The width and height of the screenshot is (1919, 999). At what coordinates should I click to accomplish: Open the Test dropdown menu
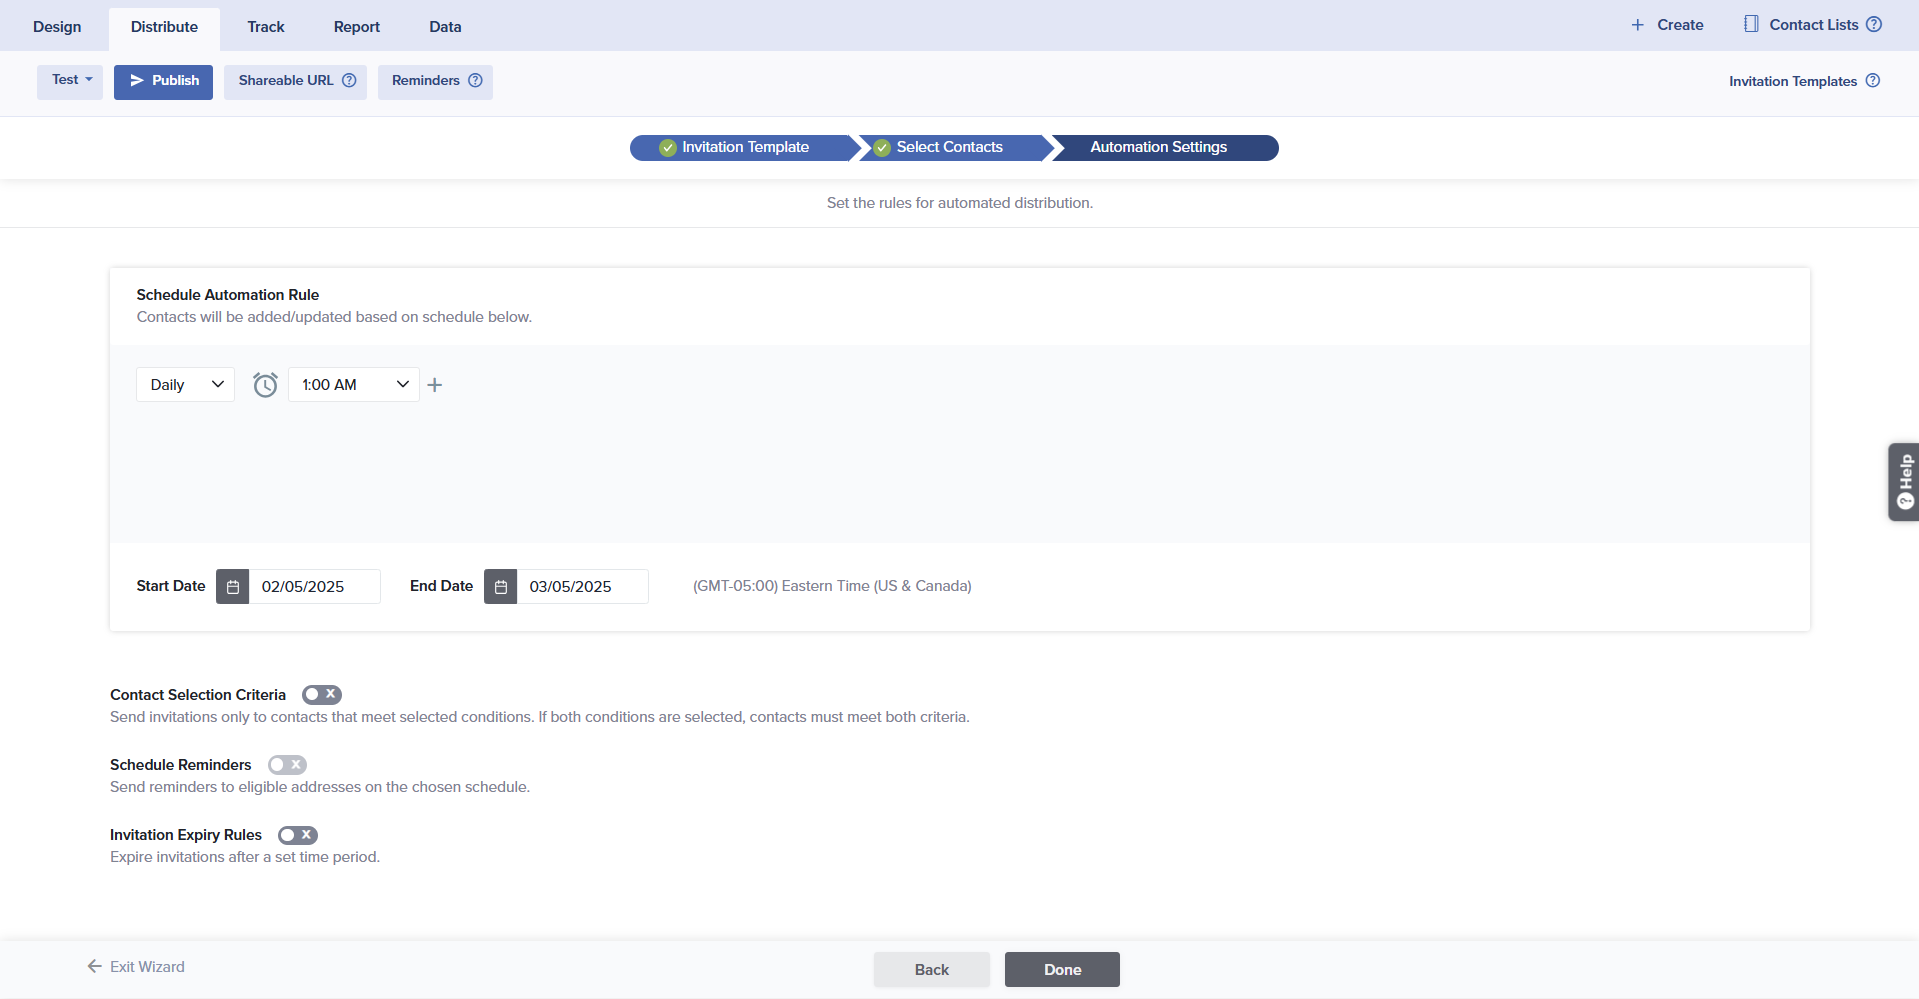(x=70, y=81)
